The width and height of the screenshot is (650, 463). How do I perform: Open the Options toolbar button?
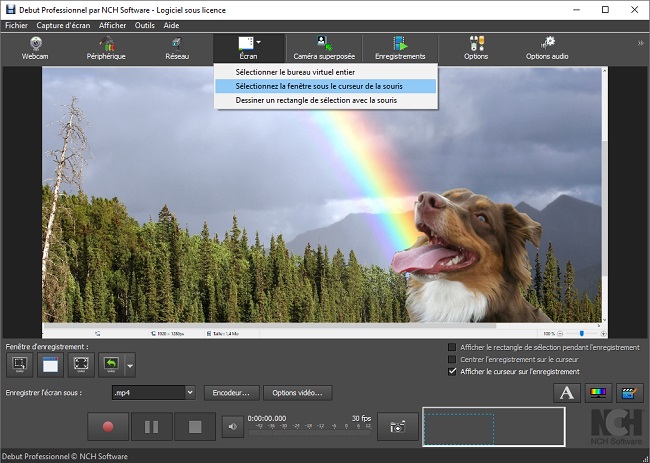pos(476,48)
